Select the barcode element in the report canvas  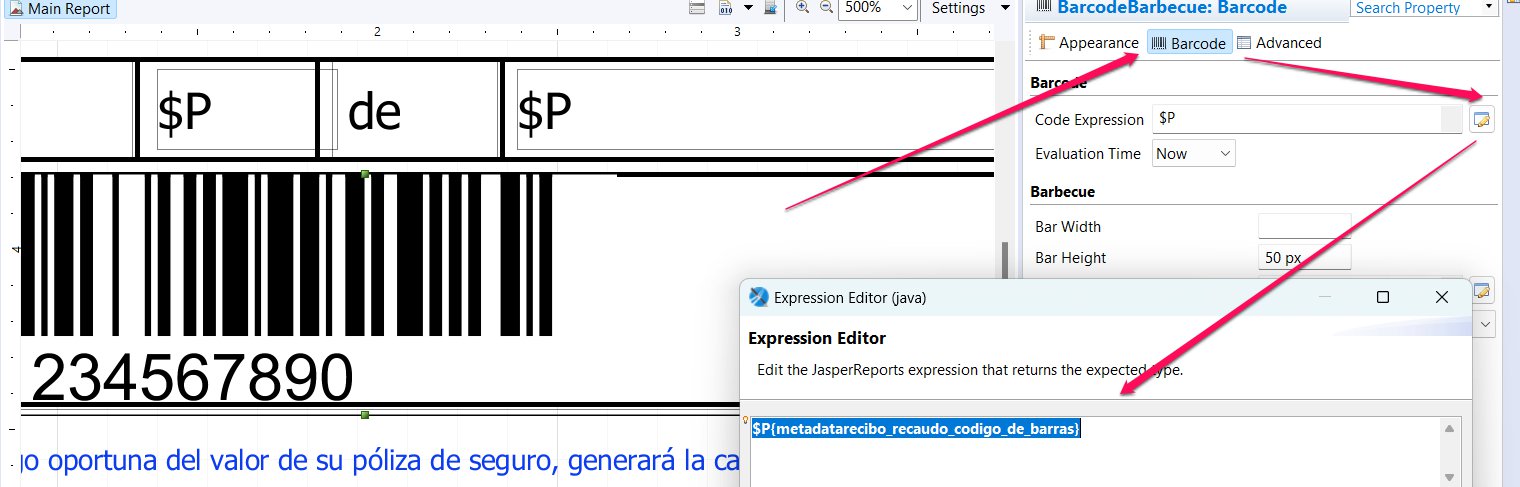tap(290, 255)
